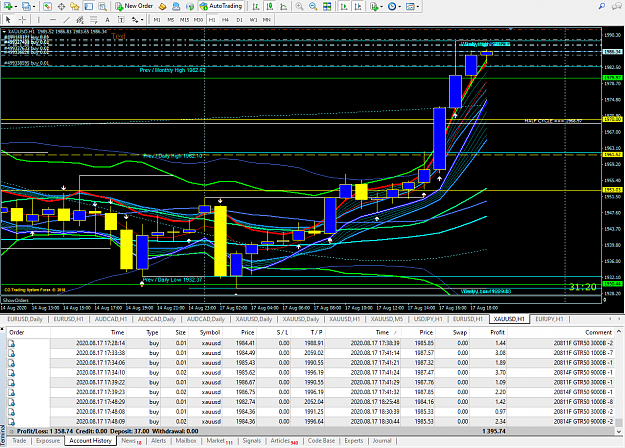Select the T/P cell reading 2059.02
The image size is (625, 448).
pos(315,353)
